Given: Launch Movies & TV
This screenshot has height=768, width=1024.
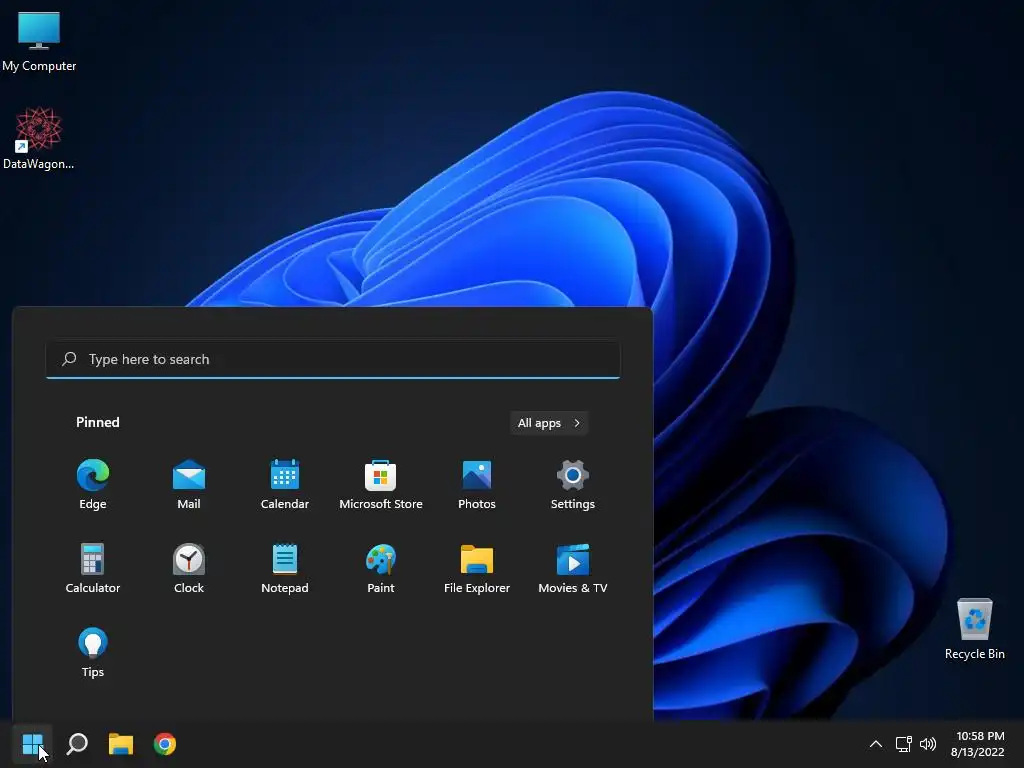Looking at the screenshot, I should click(573, 568).
